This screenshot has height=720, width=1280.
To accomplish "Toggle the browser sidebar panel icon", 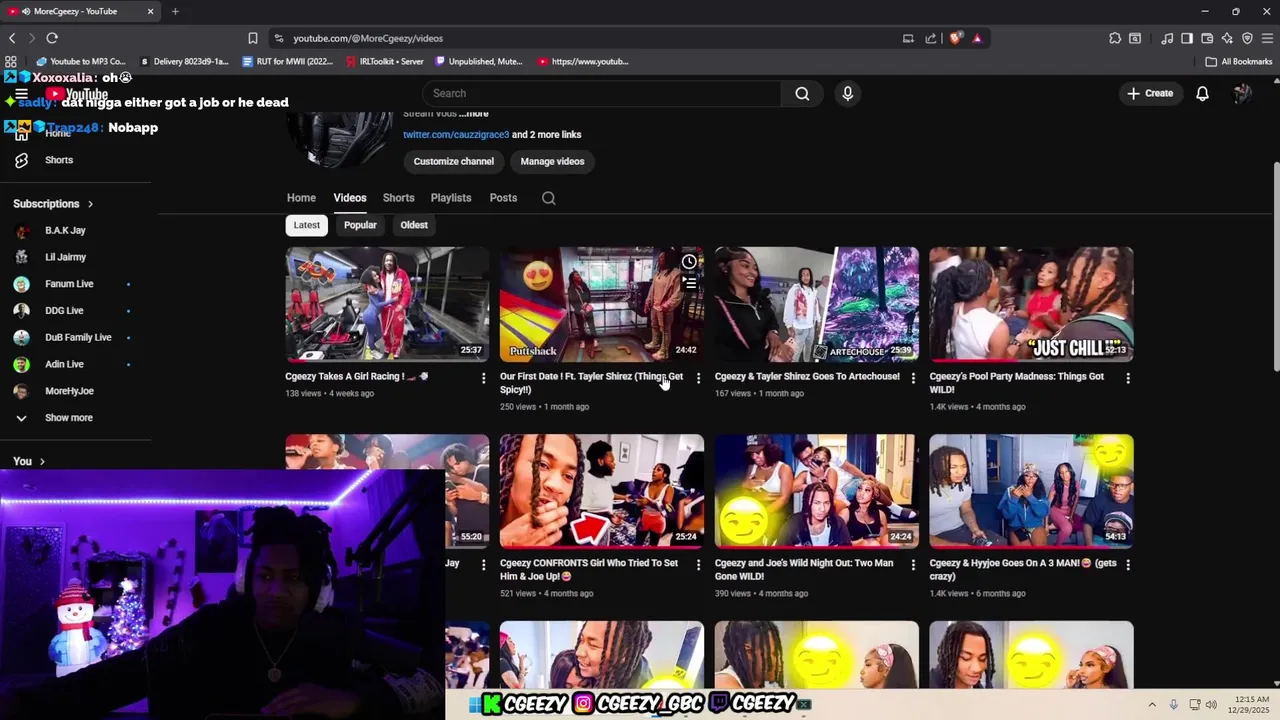I will click(x=1187, y=38).
